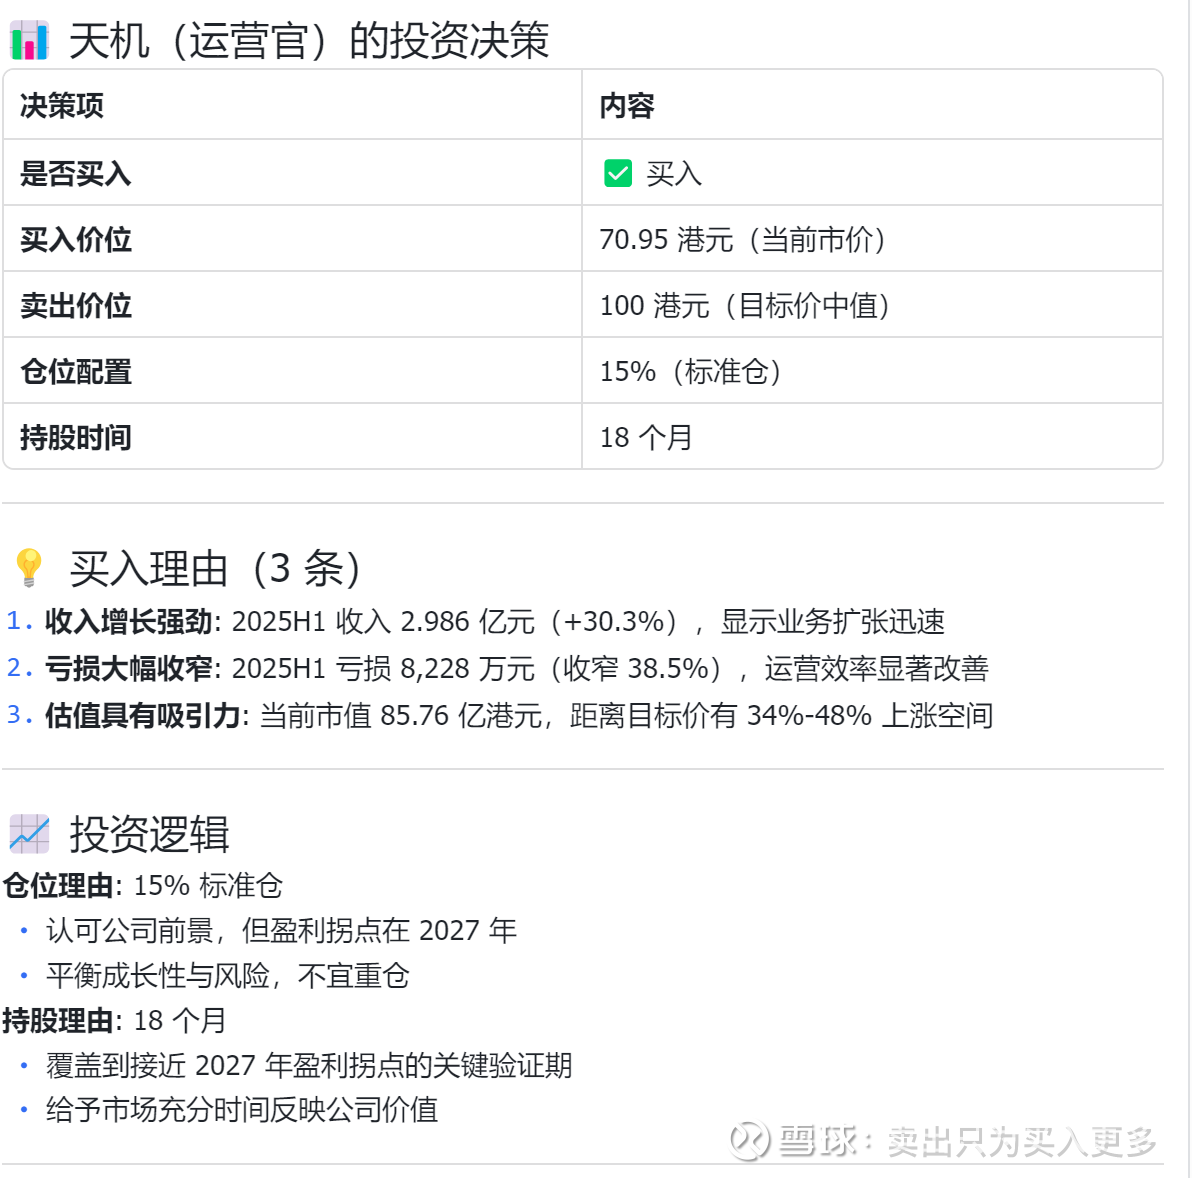Click the 收入增长强劲 reason heading
Viewport: 1192px width, 1178px height.
point(129,622)
